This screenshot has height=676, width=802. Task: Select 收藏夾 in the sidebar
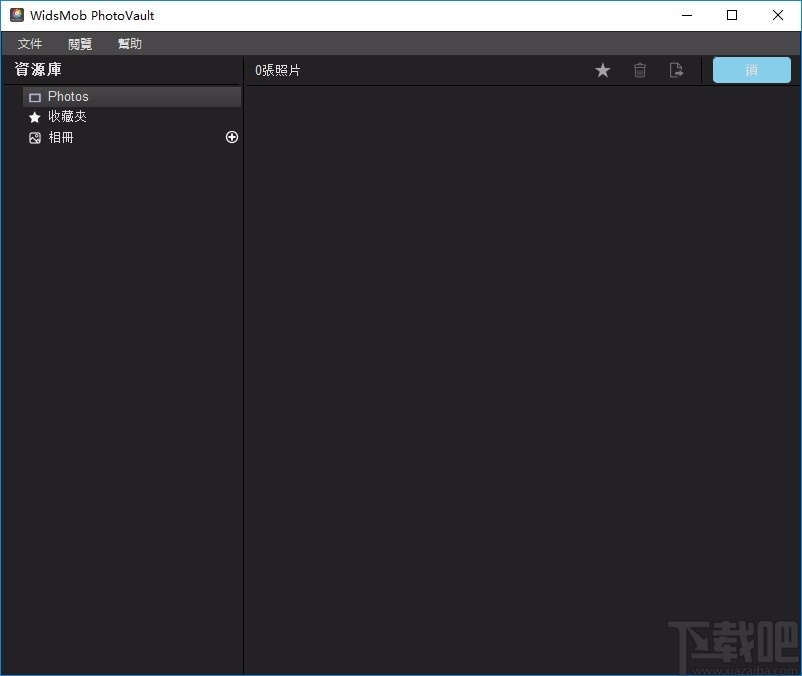(x=65, y=116)
